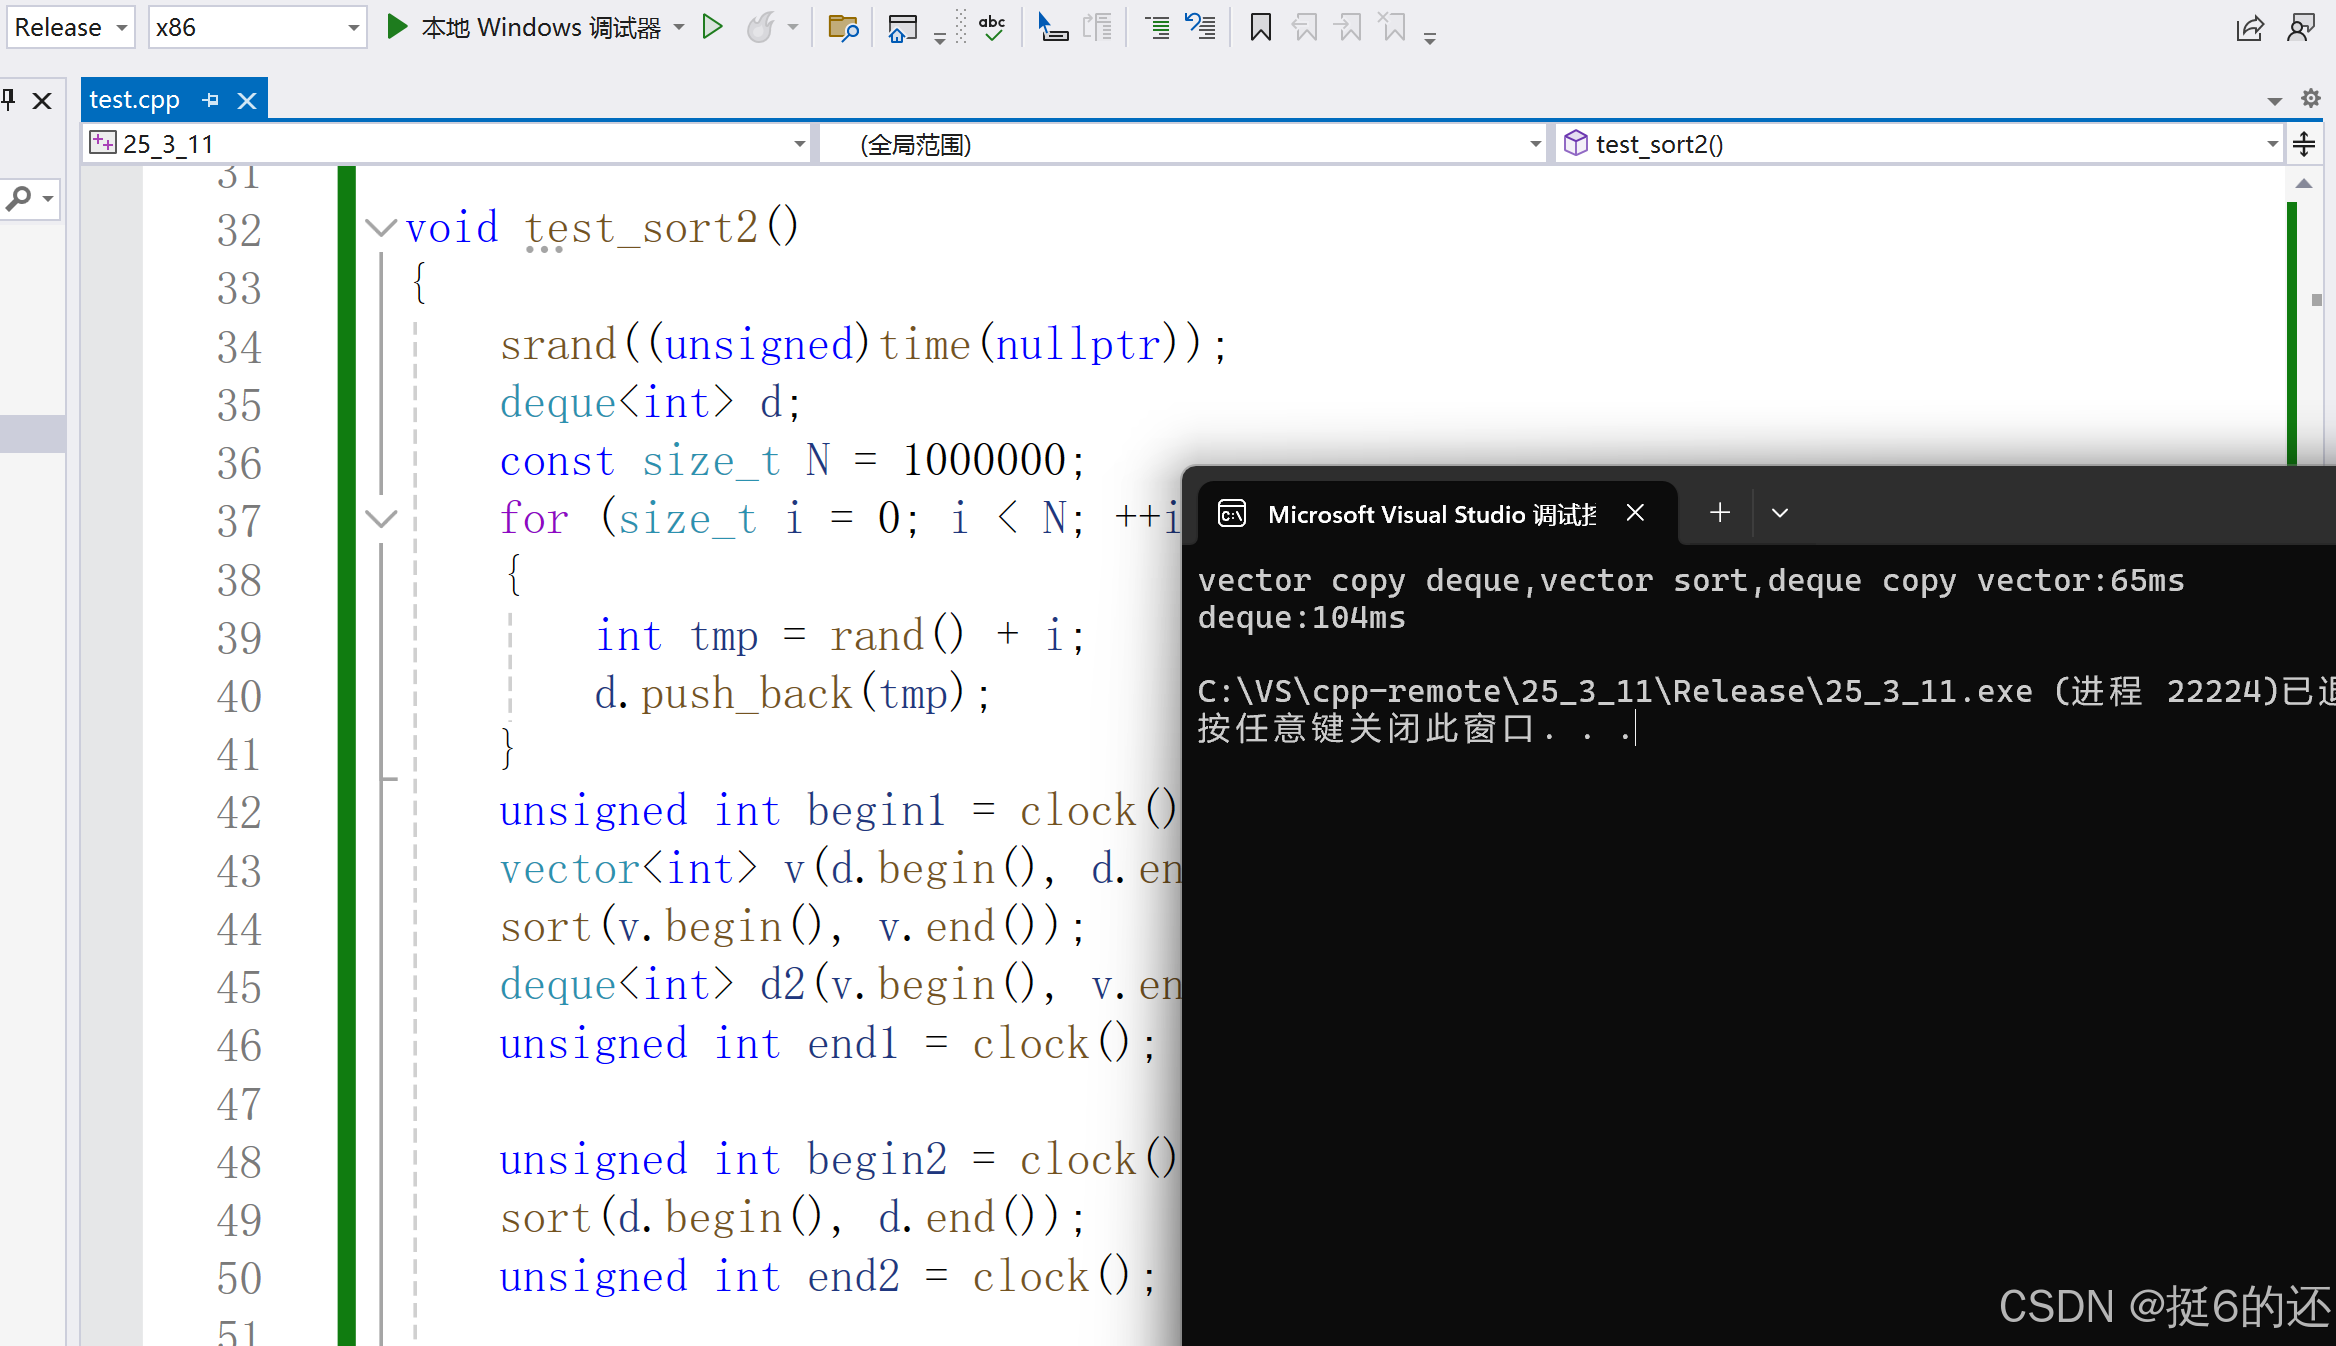Screen dimensions: 2336x1346
Task: Close the debug console tab
Action: (x=1634, y=513)
